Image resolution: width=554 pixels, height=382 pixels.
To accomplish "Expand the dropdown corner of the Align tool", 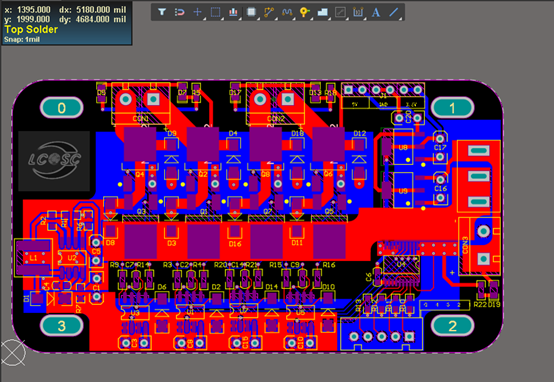I will [239, 18].
